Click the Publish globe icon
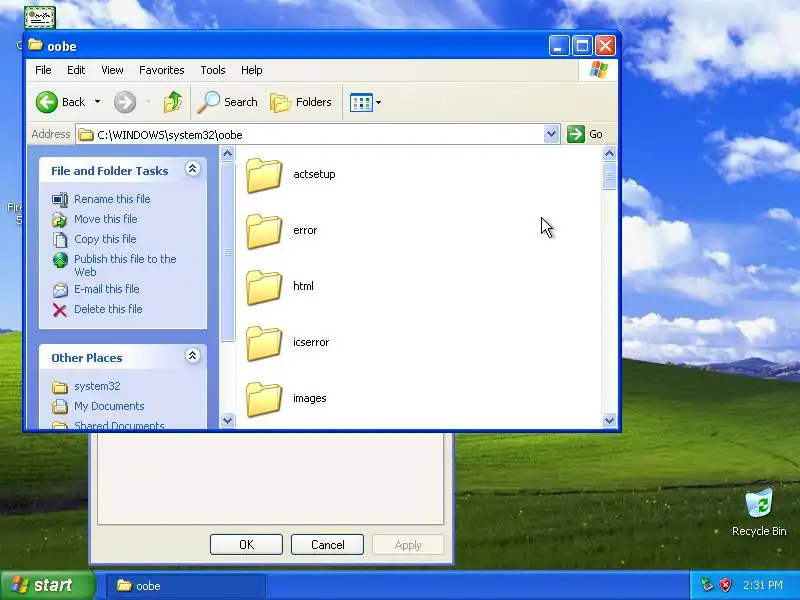 point(60,260)
